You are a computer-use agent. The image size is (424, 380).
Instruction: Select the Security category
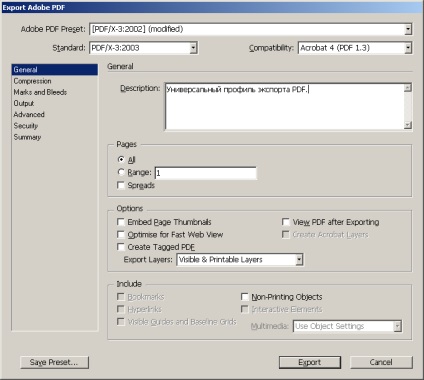(x=26, y=126)
